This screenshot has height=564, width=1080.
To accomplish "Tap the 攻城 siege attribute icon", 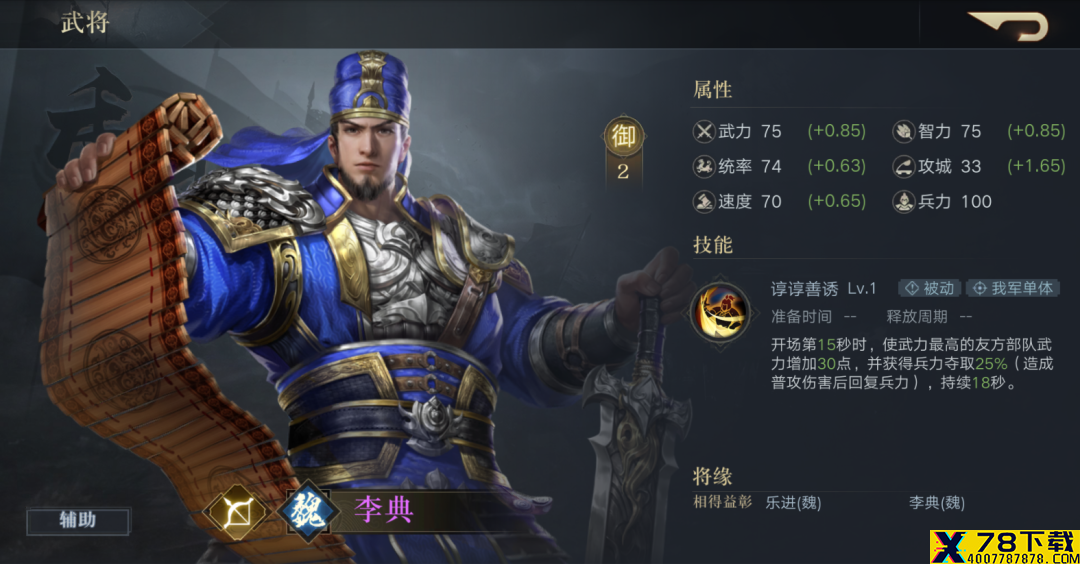I will 904,166.
